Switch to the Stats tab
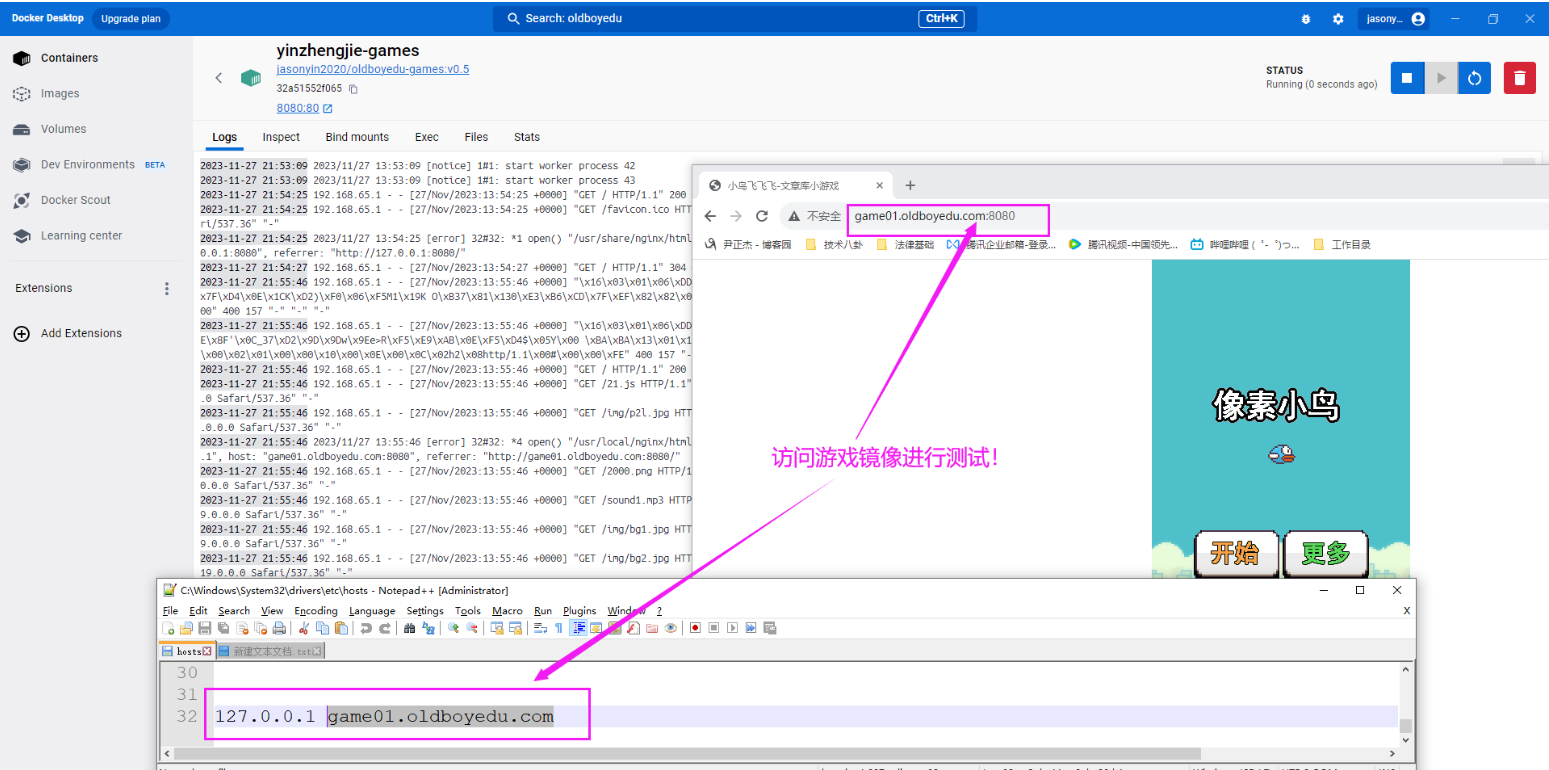1549x770 pixels. [x=527, y=137]
